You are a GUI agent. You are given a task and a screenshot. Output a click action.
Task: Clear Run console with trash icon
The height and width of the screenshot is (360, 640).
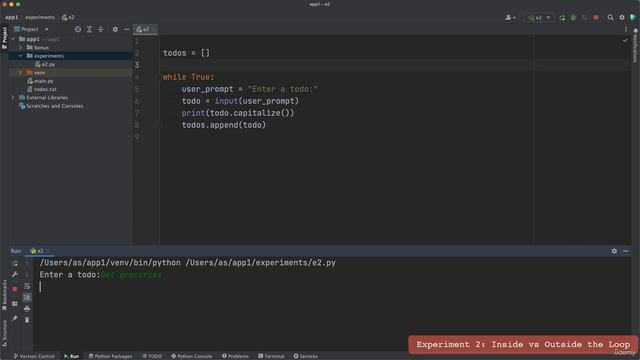[27, 320]
